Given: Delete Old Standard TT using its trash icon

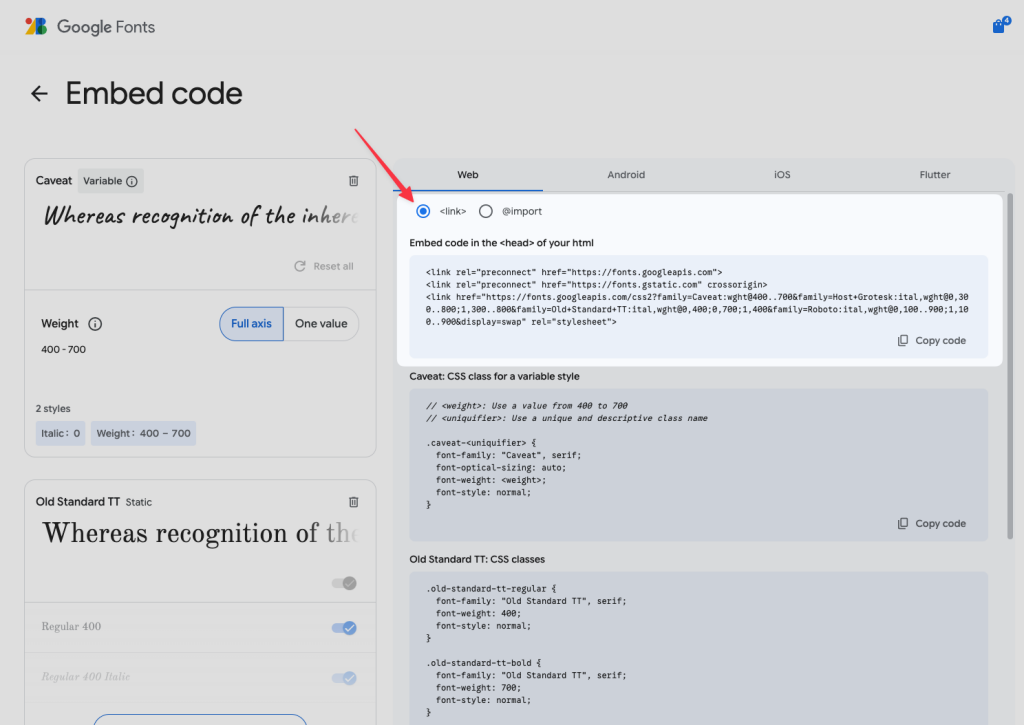Looking at the screenshot, I should 353,501.
